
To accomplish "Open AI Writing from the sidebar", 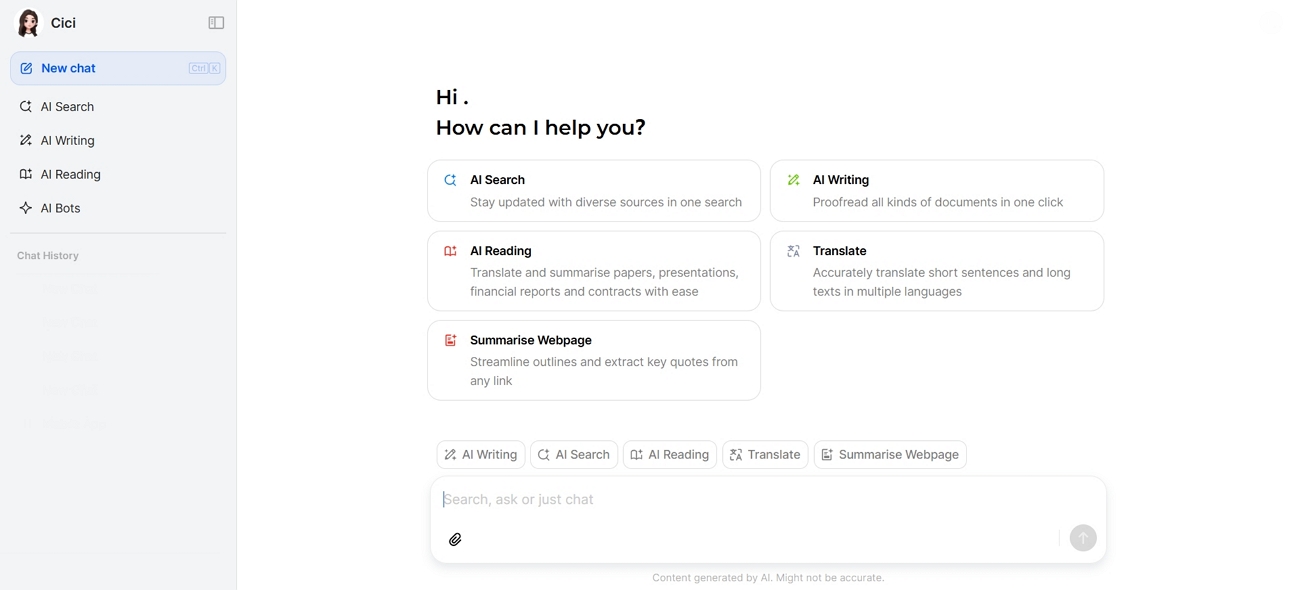I will click(118, 141).
